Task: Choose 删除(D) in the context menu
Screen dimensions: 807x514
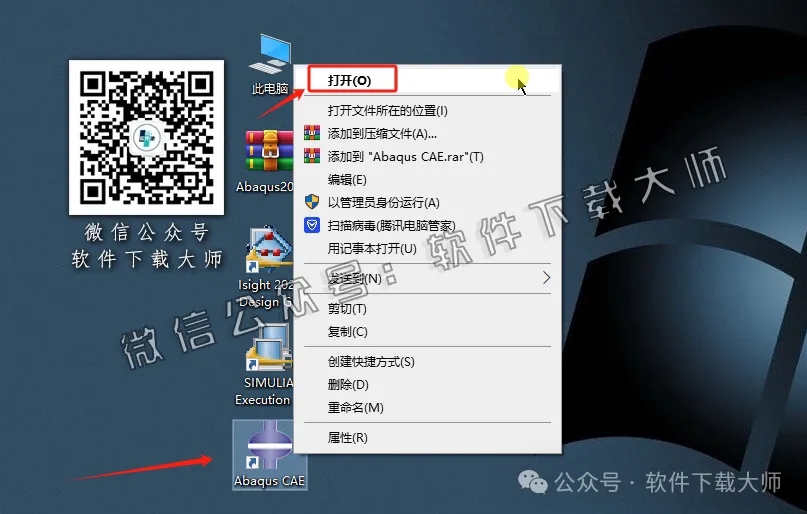Action: pos(428,384)
